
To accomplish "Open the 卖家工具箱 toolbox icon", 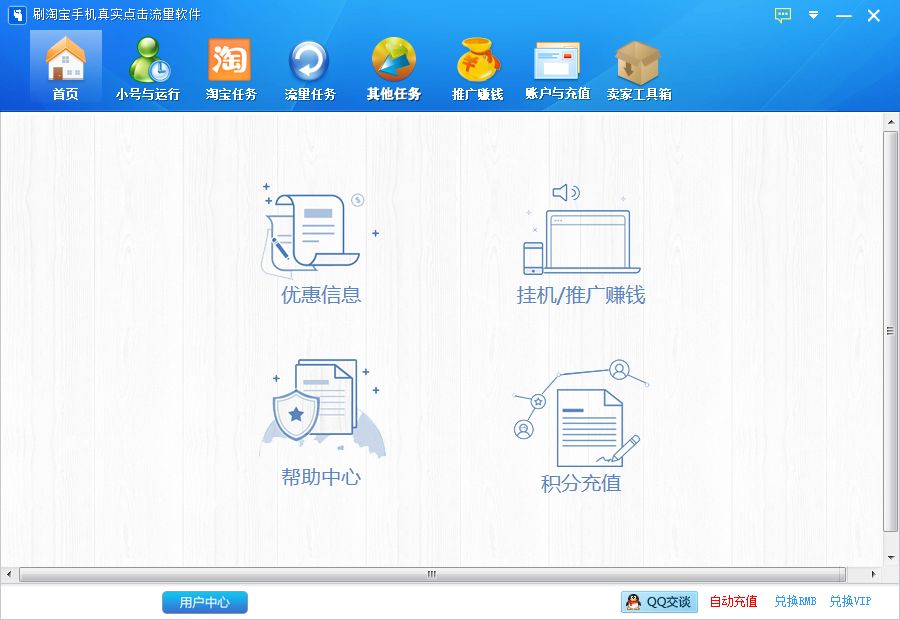I will (638, 62).
